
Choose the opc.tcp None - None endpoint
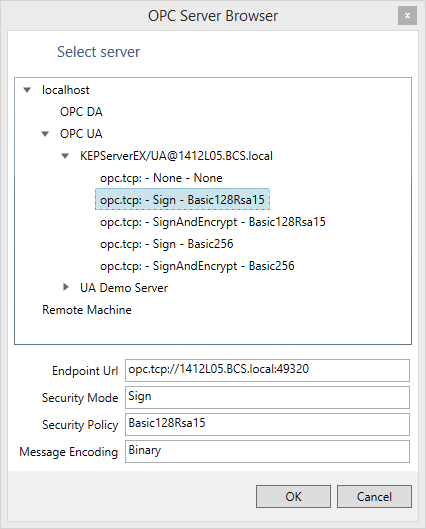point(161,178)
